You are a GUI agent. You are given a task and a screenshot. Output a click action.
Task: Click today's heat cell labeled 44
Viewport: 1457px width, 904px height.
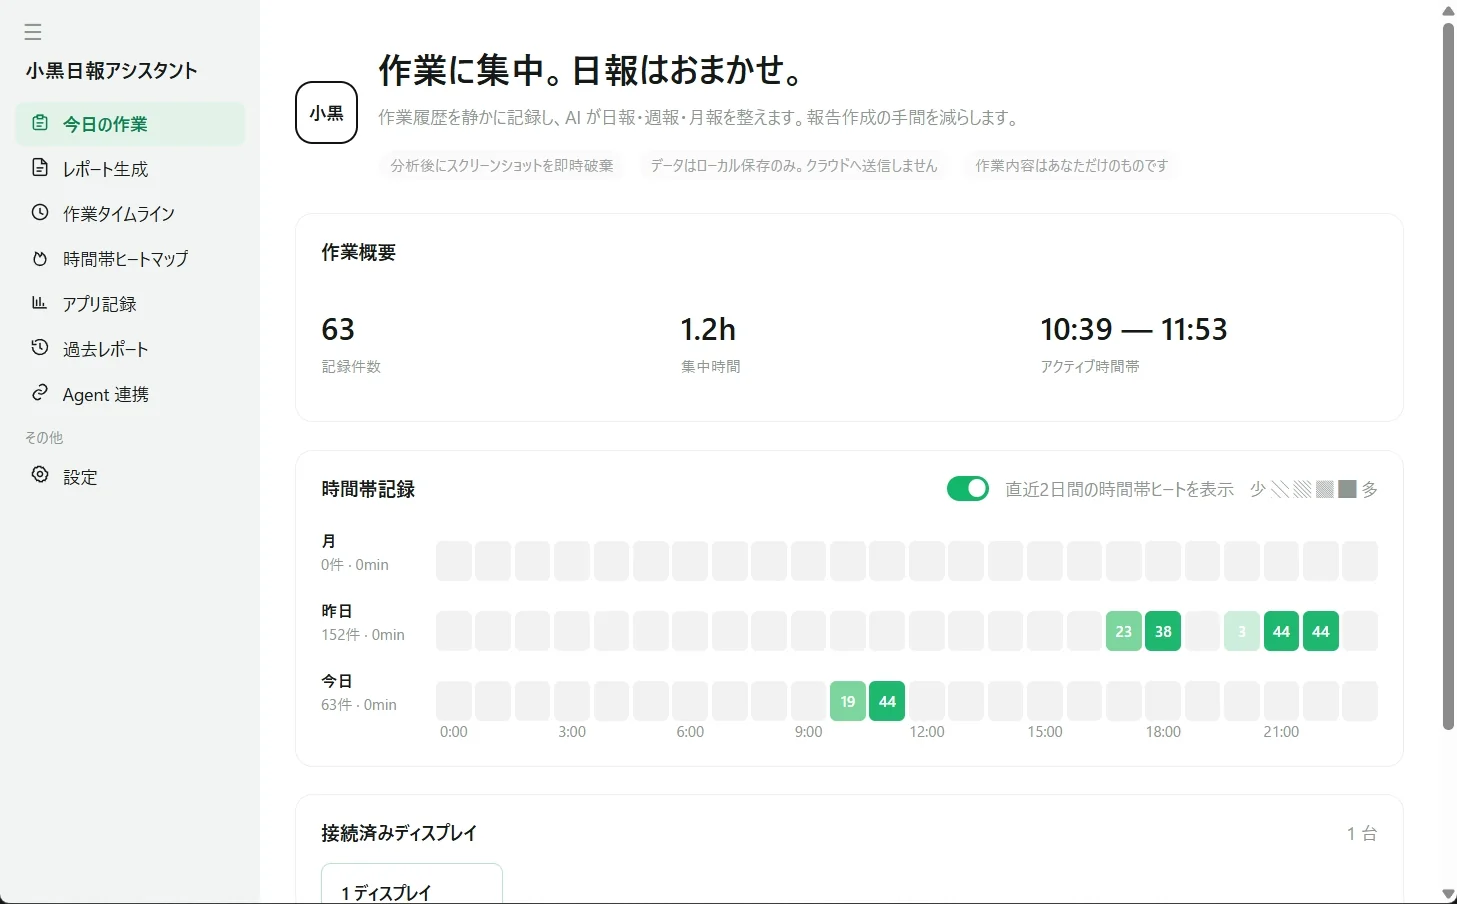tap(887, 701)
